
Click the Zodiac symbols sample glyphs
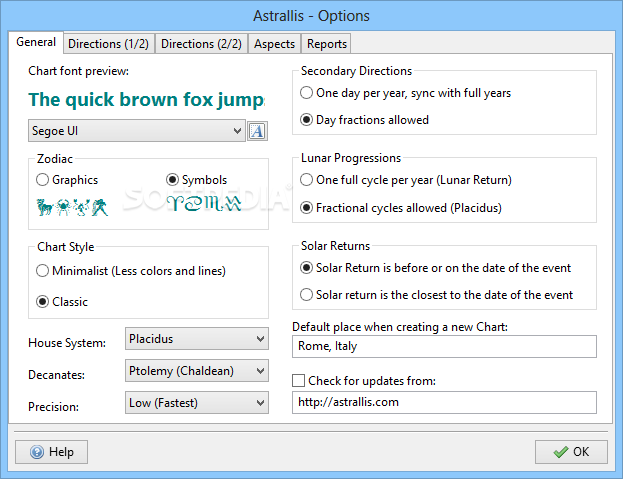tap(204, 203)
